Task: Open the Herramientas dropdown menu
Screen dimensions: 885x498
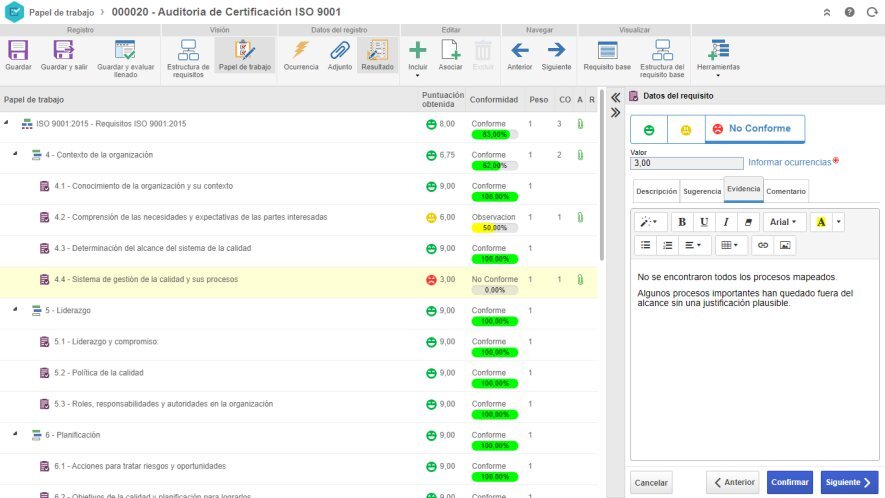Action: 718,57
